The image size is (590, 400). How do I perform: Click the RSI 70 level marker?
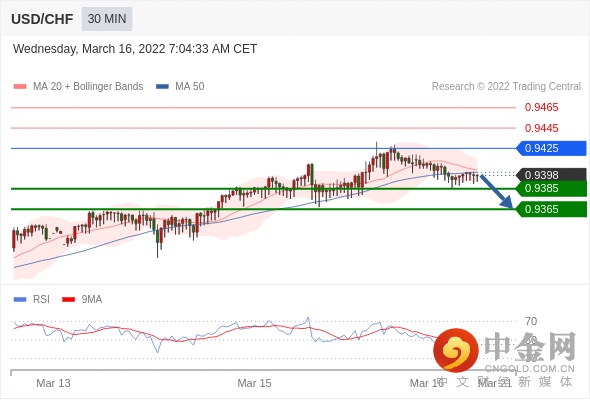tap(531, 321)
